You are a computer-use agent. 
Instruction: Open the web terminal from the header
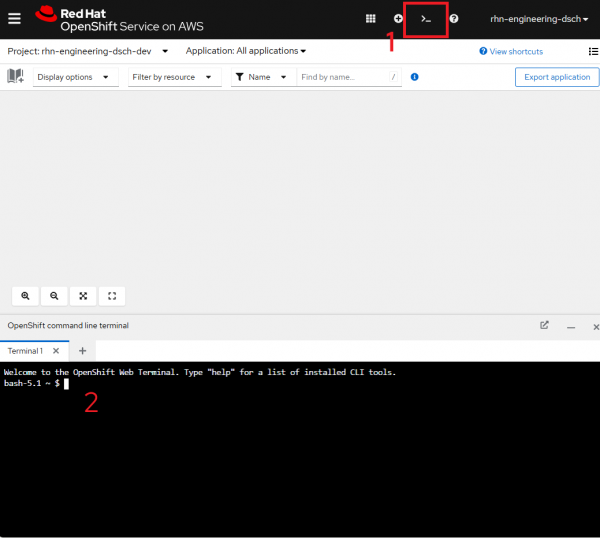426,18
